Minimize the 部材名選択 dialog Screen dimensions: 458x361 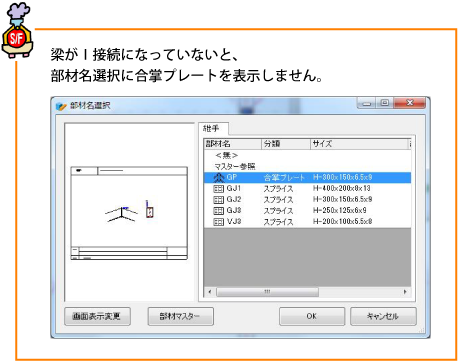(367, 103)
